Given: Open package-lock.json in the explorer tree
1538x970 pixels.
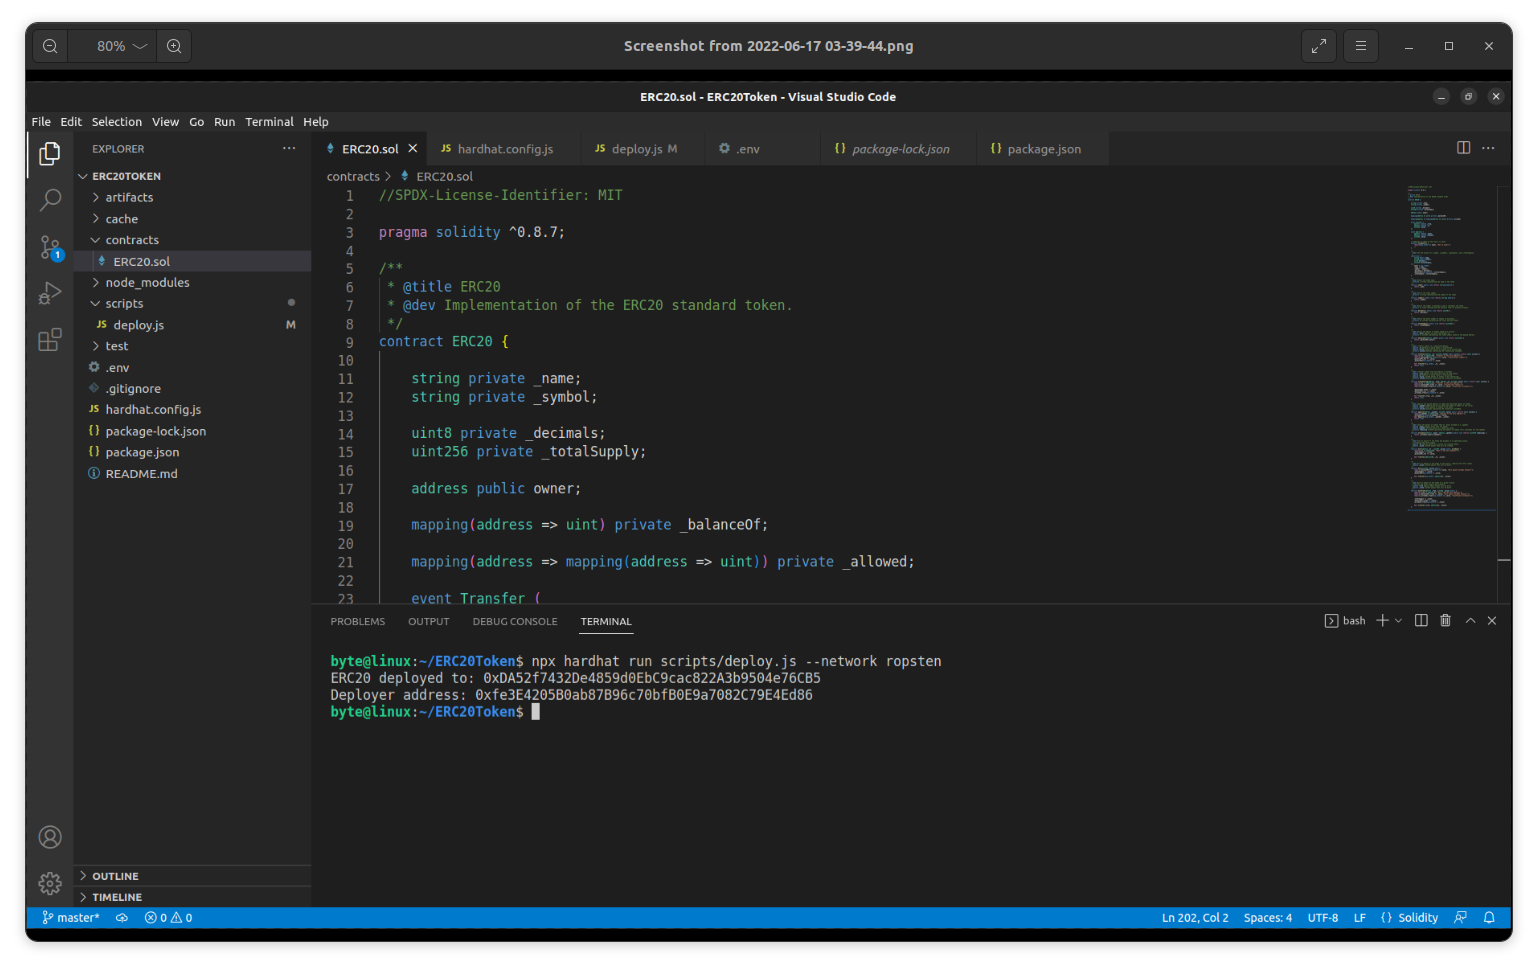Looking at the screenshot, I should pos(192,431).
